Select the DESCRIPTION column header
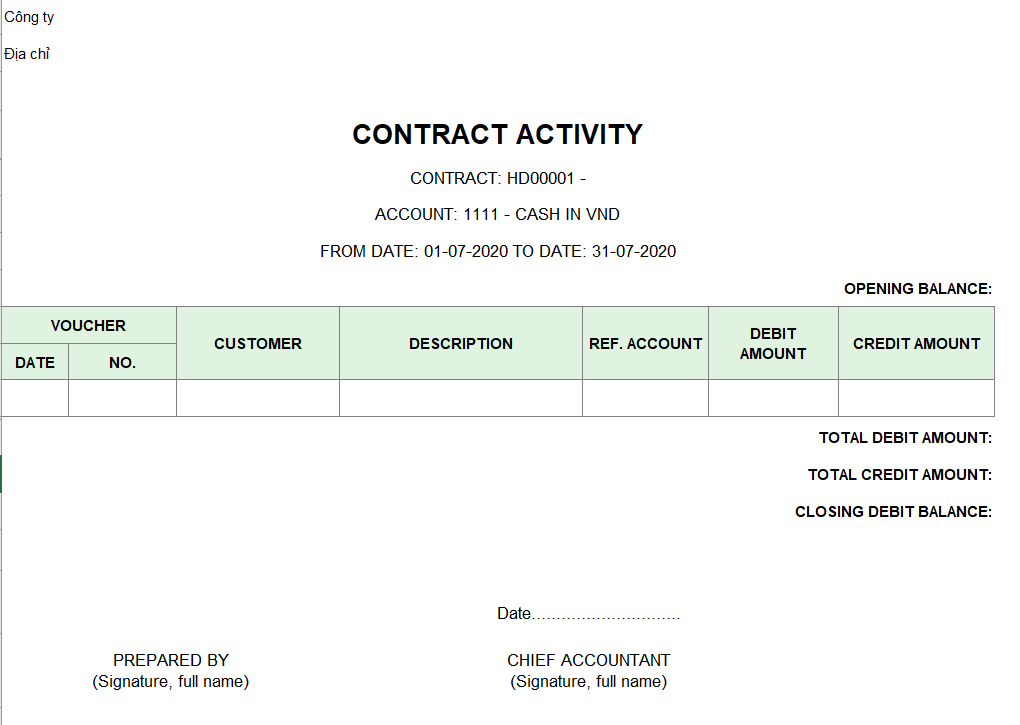This screenshot has width=1020, height=725. pyautogui.click(x=461, y=343)
